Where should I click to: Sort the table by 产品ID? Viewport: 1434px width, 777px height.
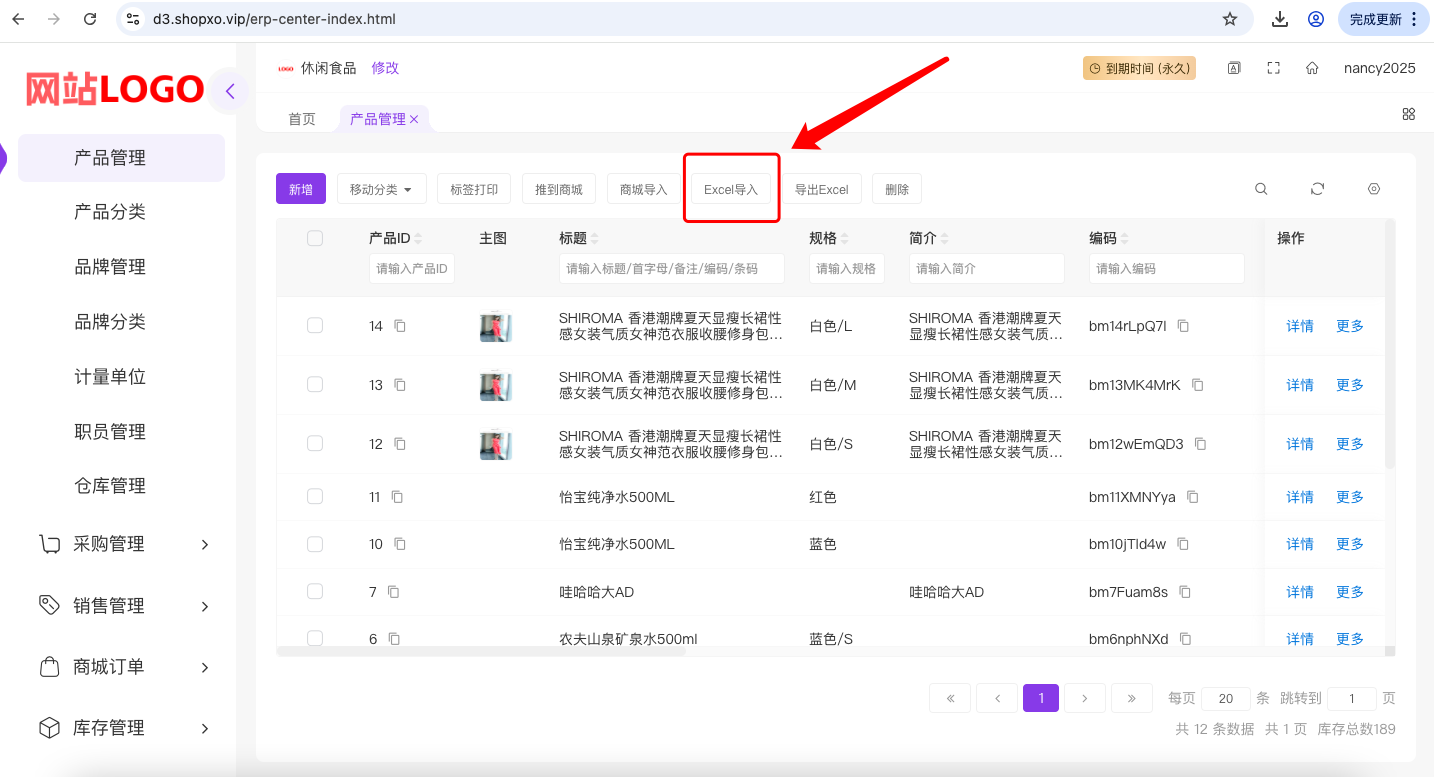coord(418,239)
